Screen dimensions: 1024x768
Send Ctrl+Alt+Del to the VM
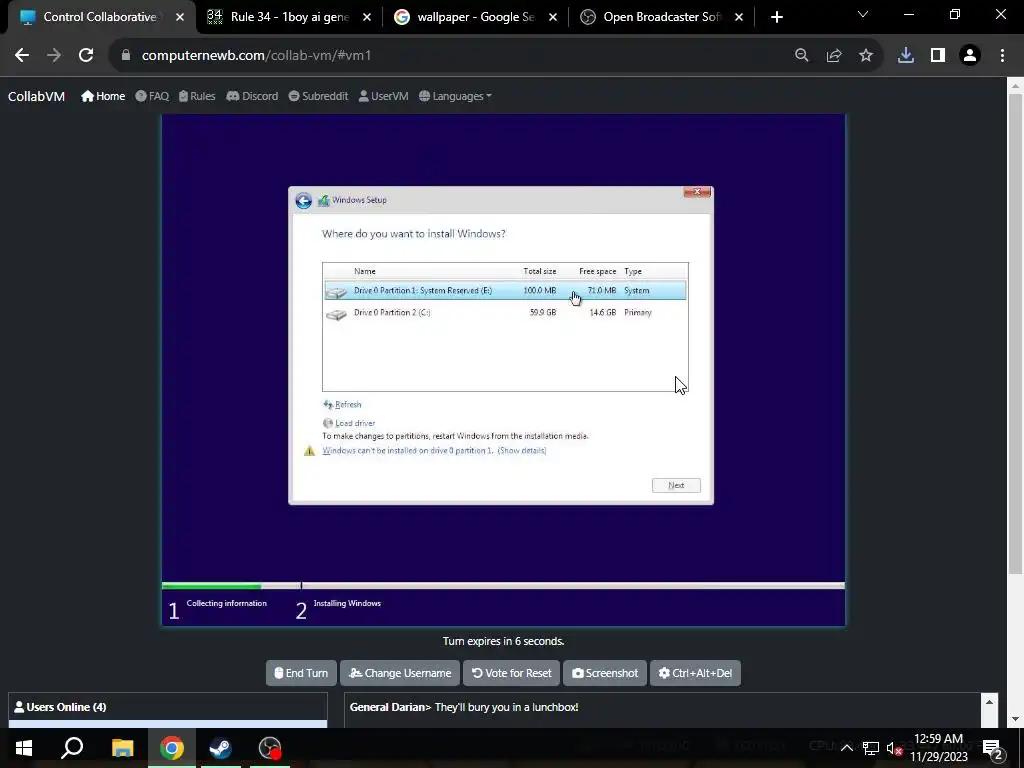point(695,673)
